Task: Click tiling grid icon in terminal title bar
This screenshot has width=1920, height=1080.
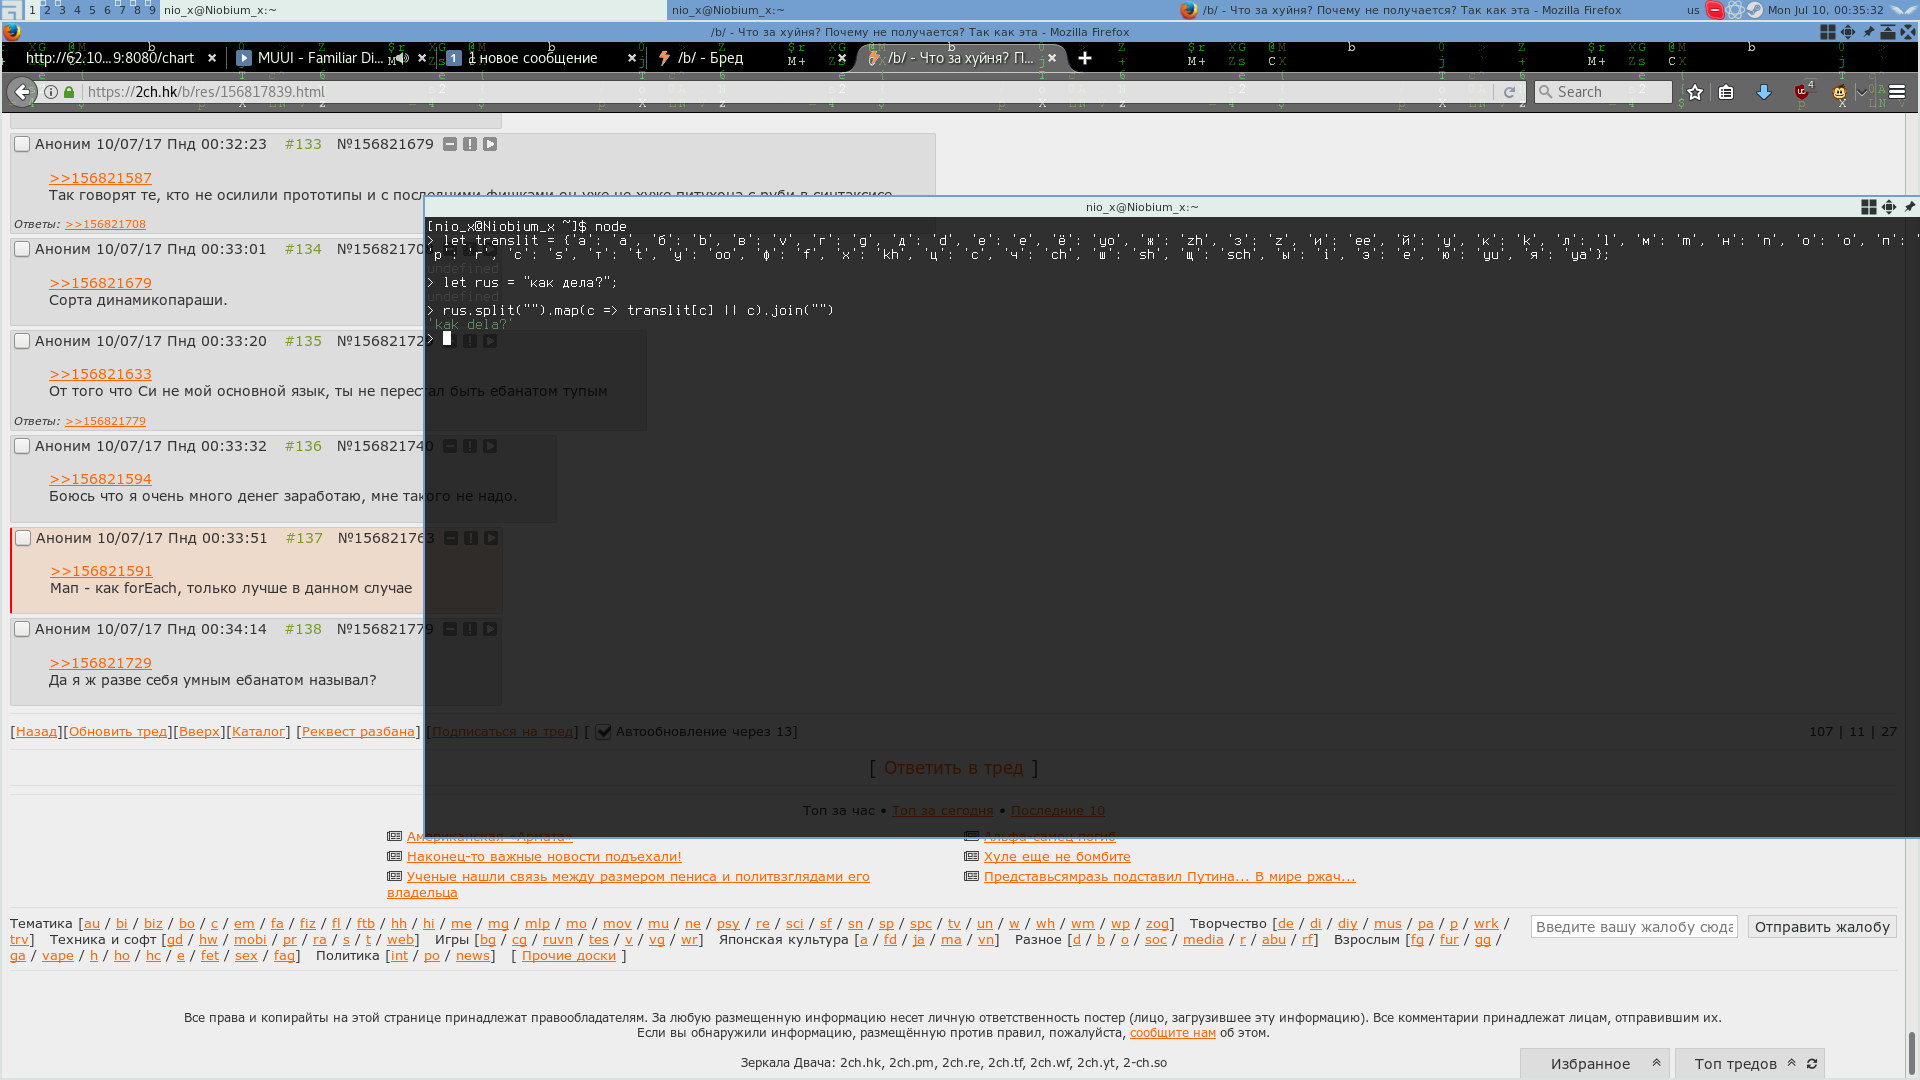Action: (1868, 207)
